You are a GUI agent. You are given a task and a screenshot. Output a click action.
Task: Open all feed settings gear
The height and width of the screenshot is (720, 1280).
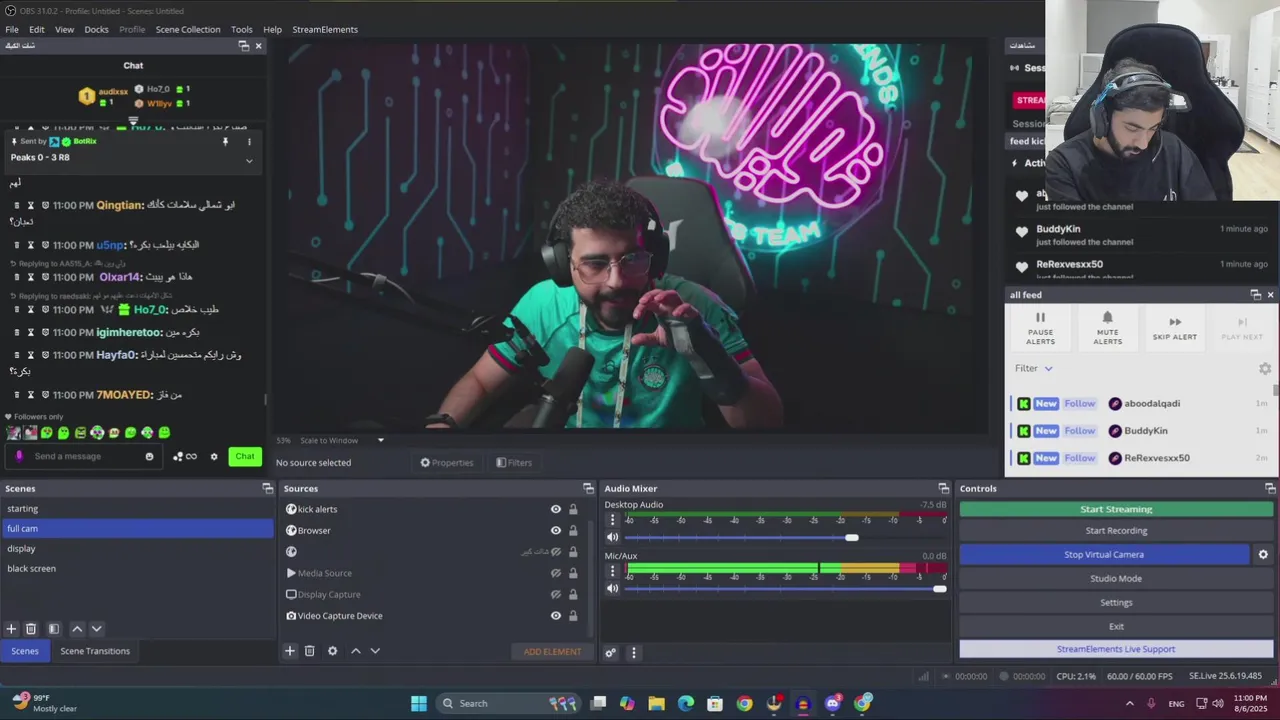(x=1265, y=369)
